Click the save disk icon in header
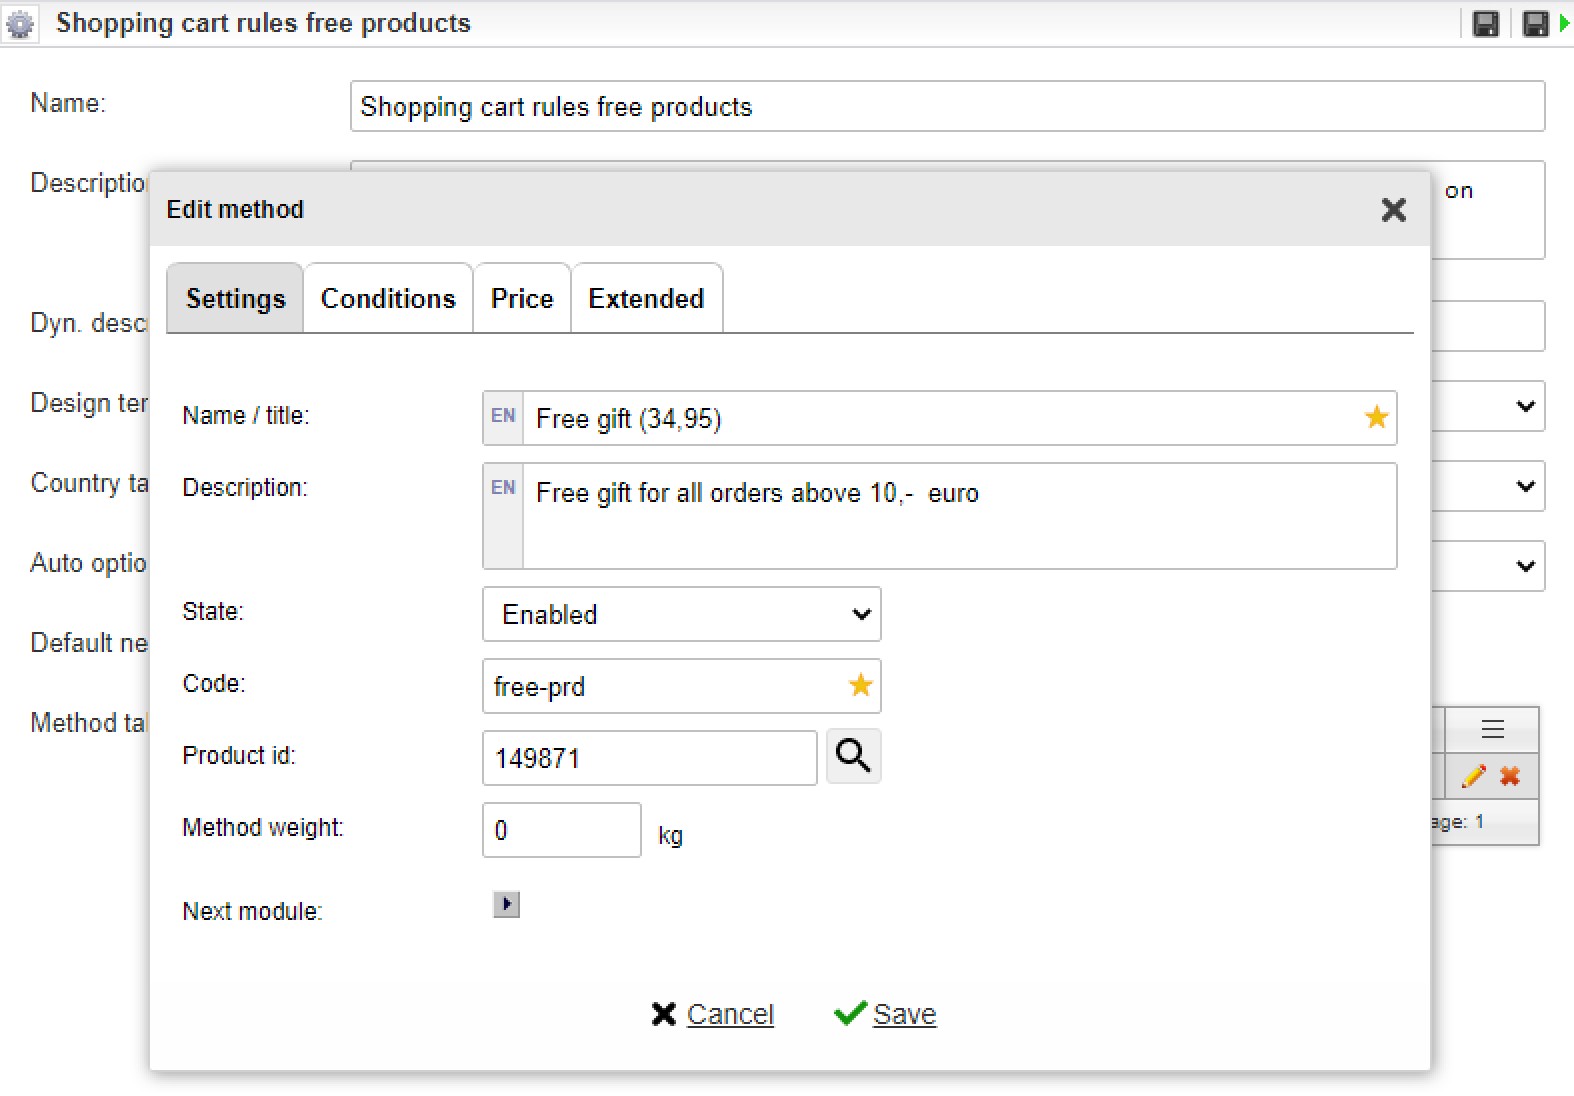This screenshot has height=1096, width=1574. 1486,24
